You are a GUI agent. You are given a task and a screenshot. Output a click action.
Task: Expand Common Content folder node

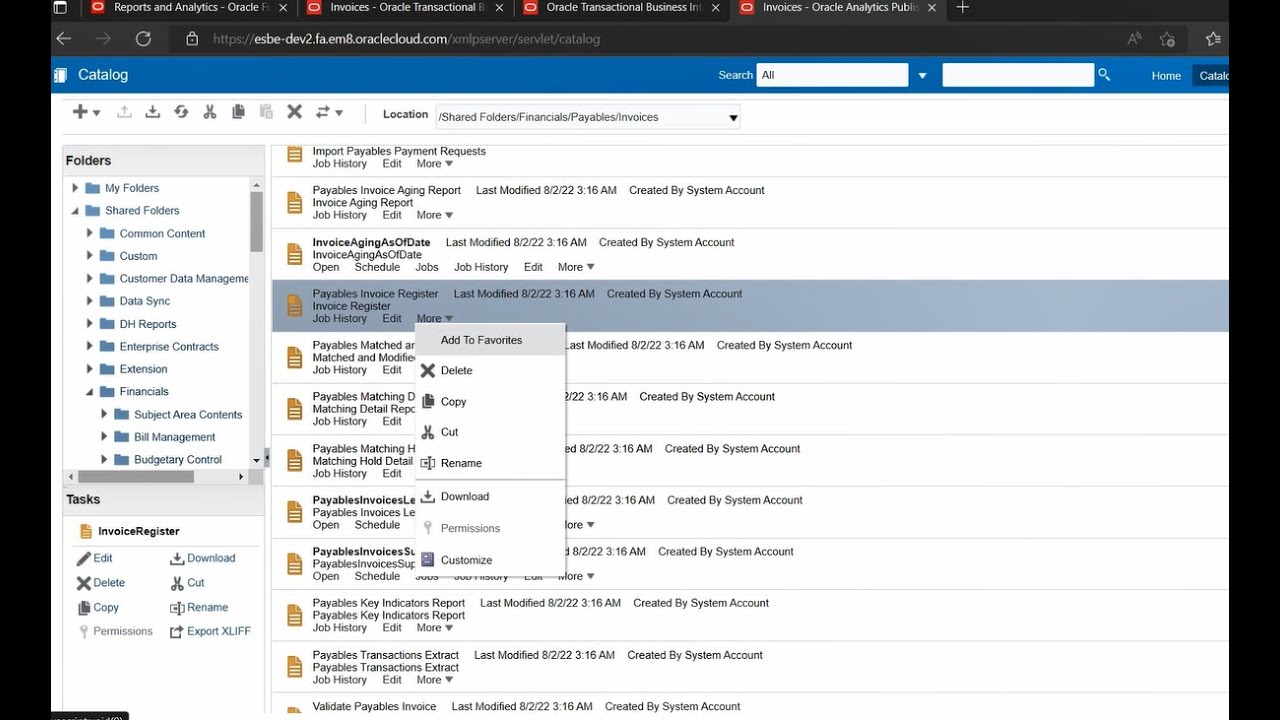[89, 233]
